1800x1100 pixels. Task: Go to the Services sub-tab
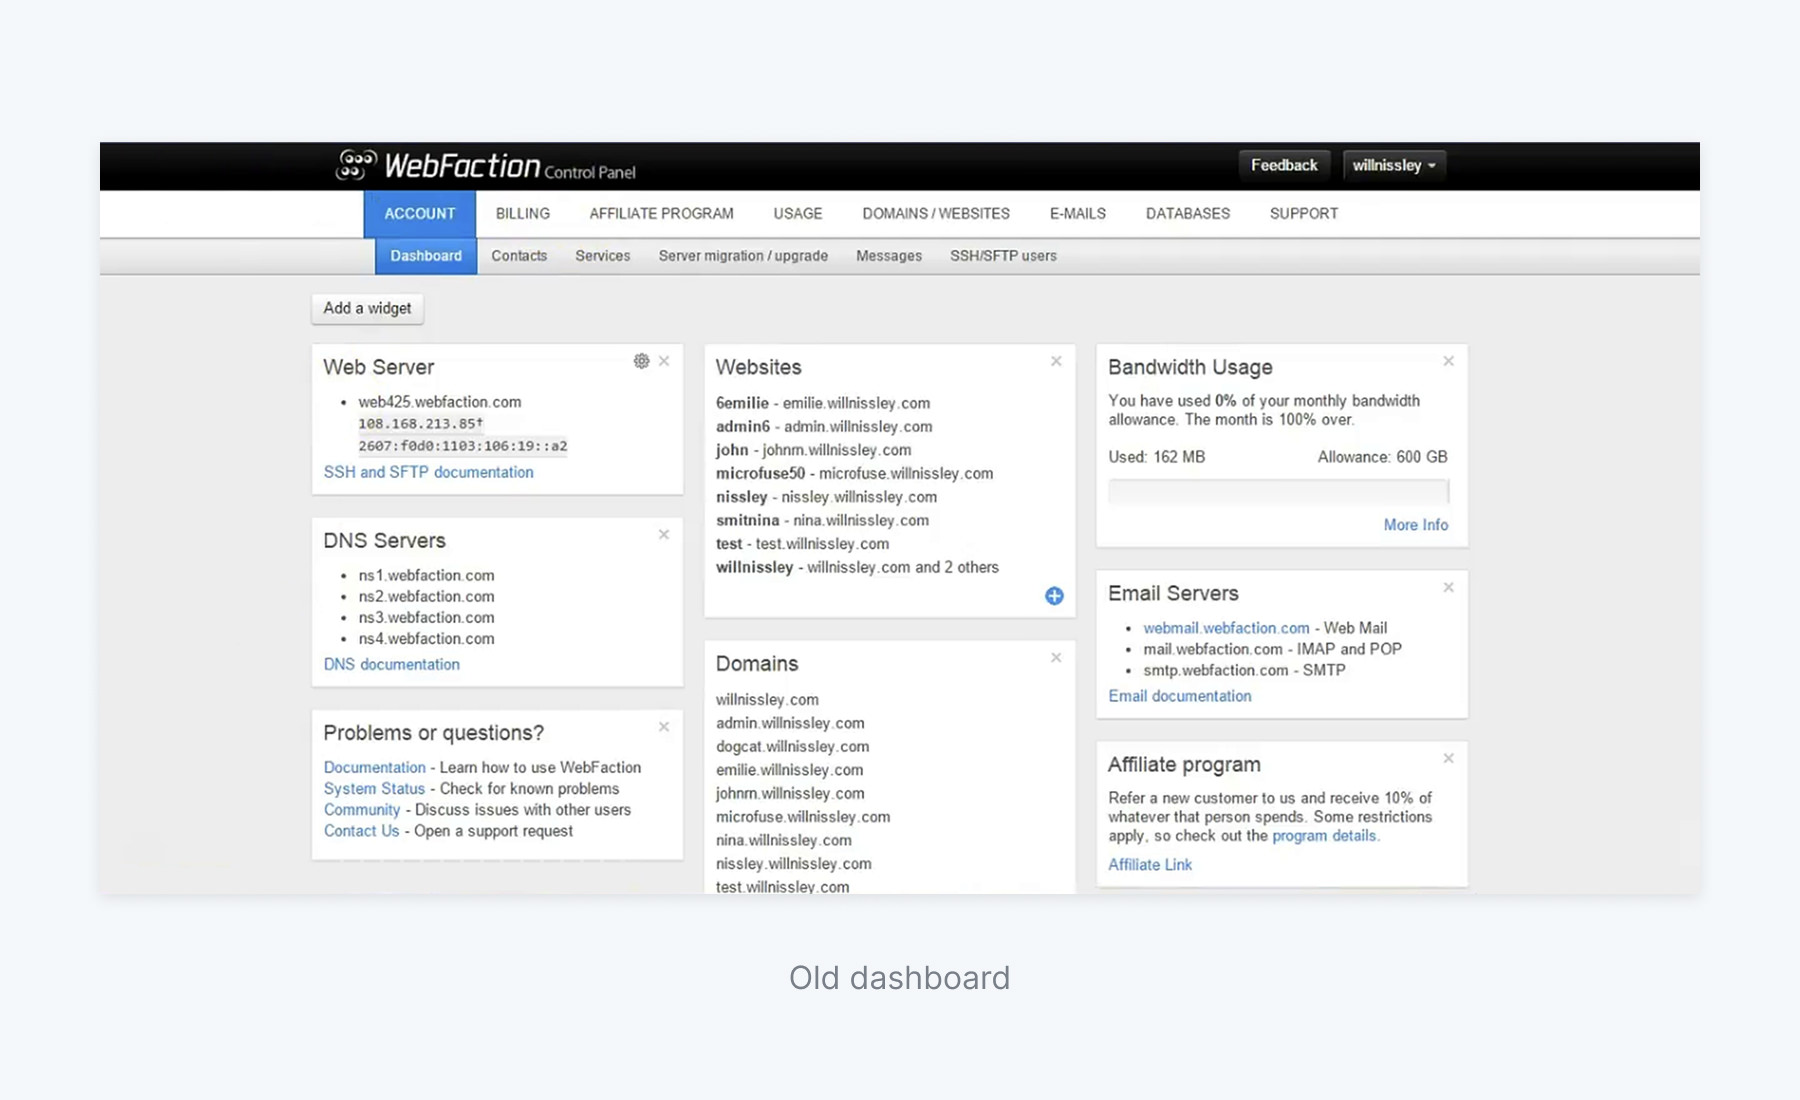coord(603,256)
